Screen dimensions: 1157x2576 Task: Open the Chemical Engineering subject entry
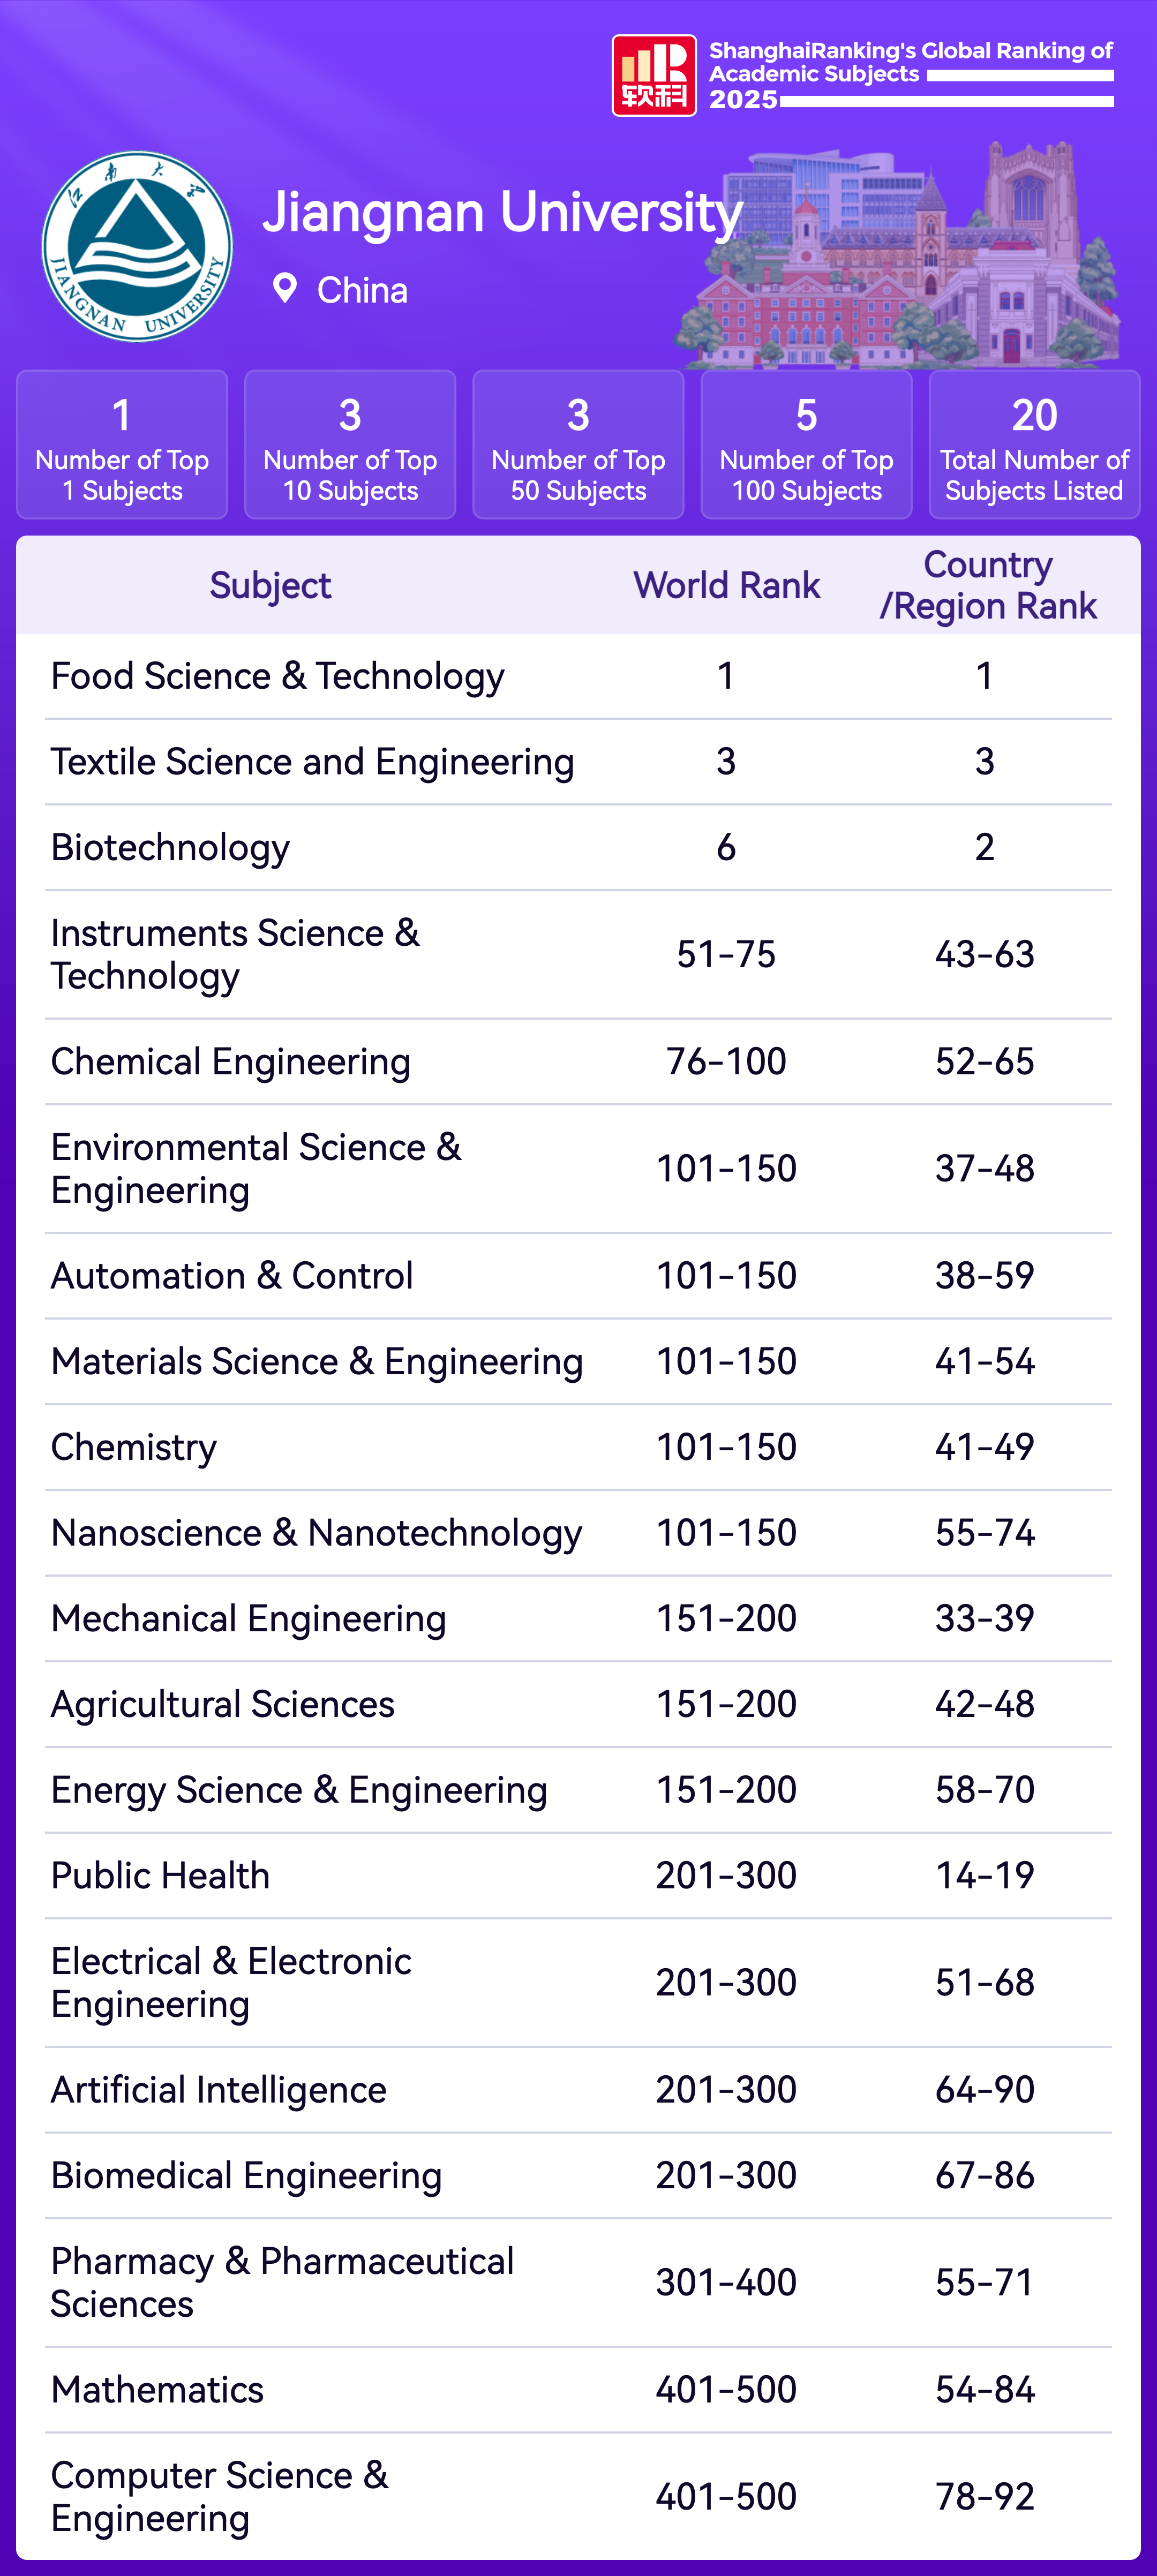coord(230,1062)
